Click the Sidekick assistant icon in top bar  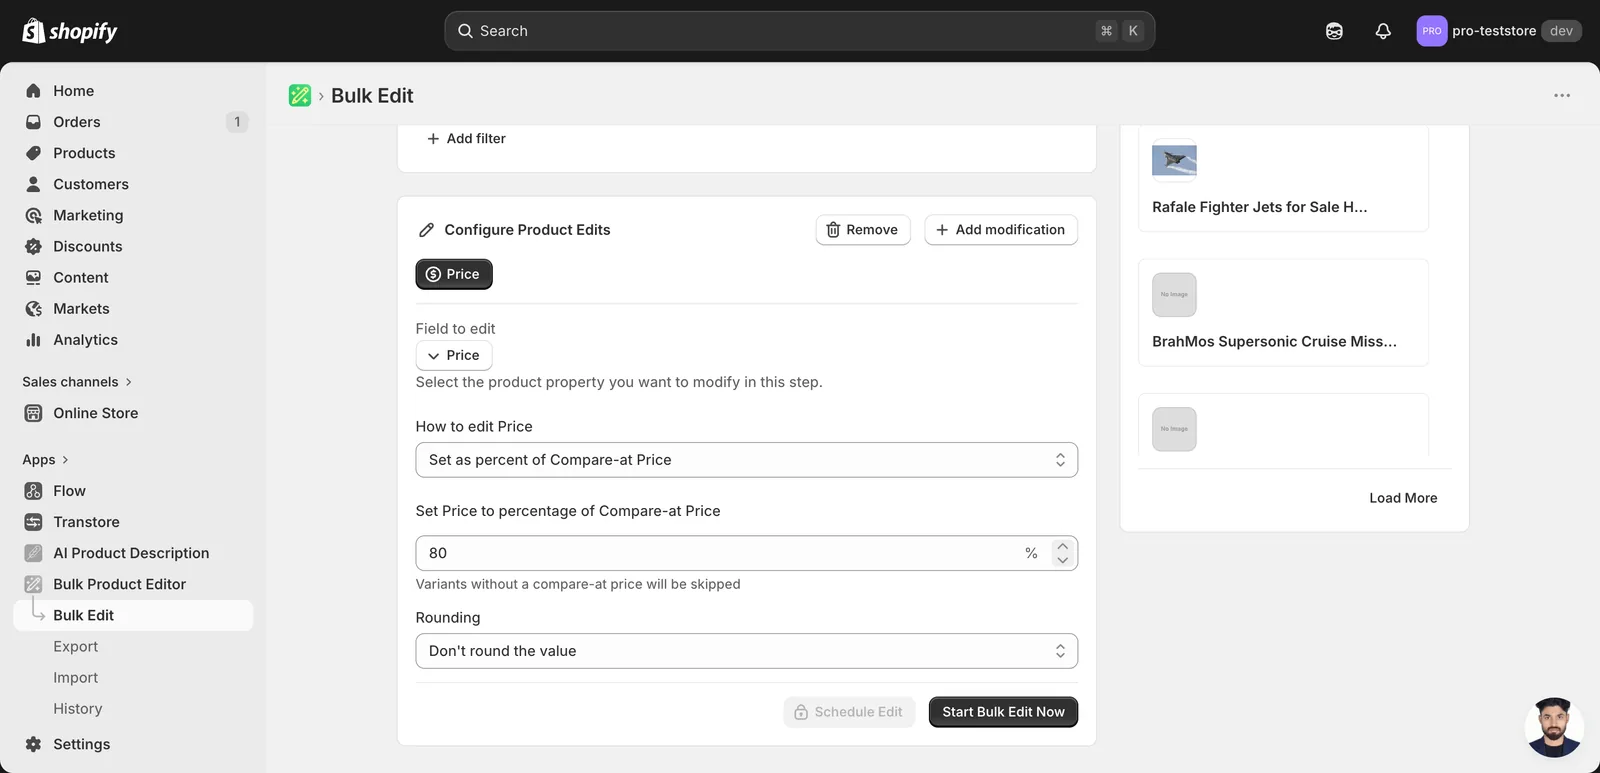pos(1334,31)
